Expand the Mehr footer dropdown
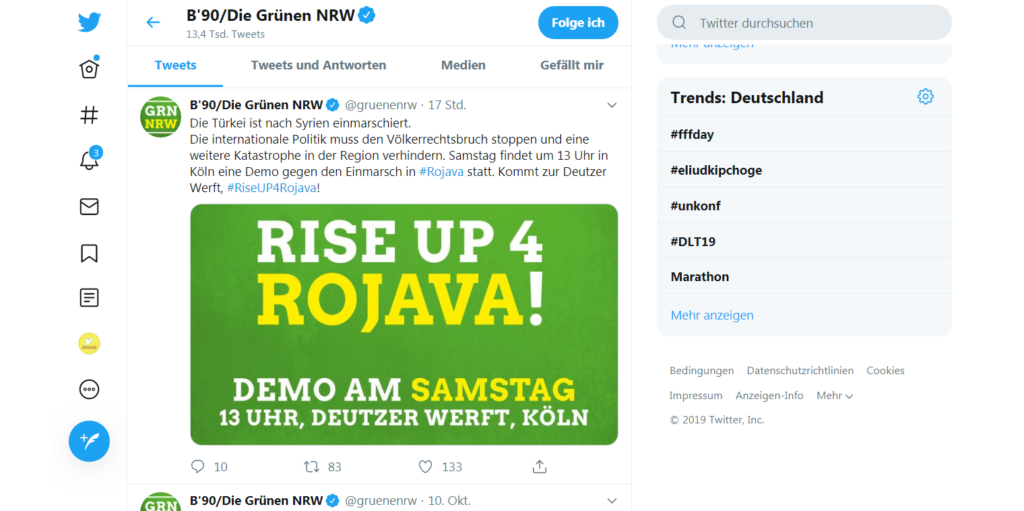The width and height of the screenshot is (1024, 511). point(835,395)
